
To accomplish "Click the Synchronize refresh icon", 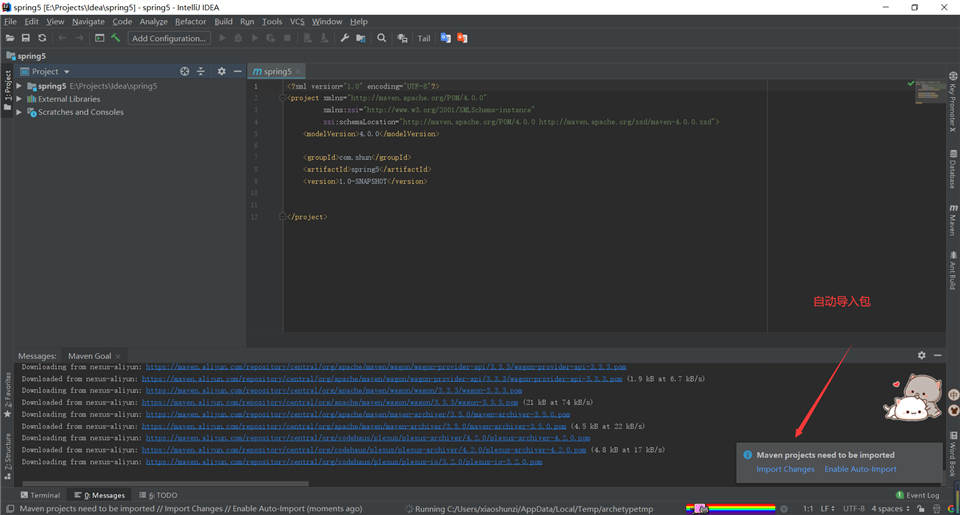I will 42,38.
